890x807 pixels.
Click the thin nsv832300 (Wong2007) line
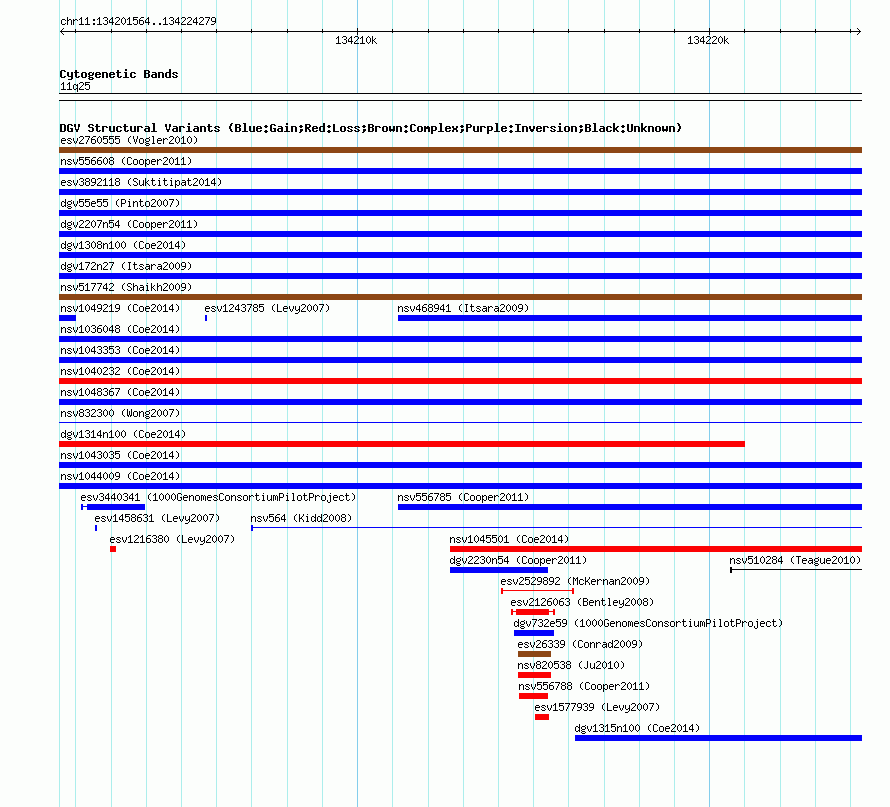460,423
